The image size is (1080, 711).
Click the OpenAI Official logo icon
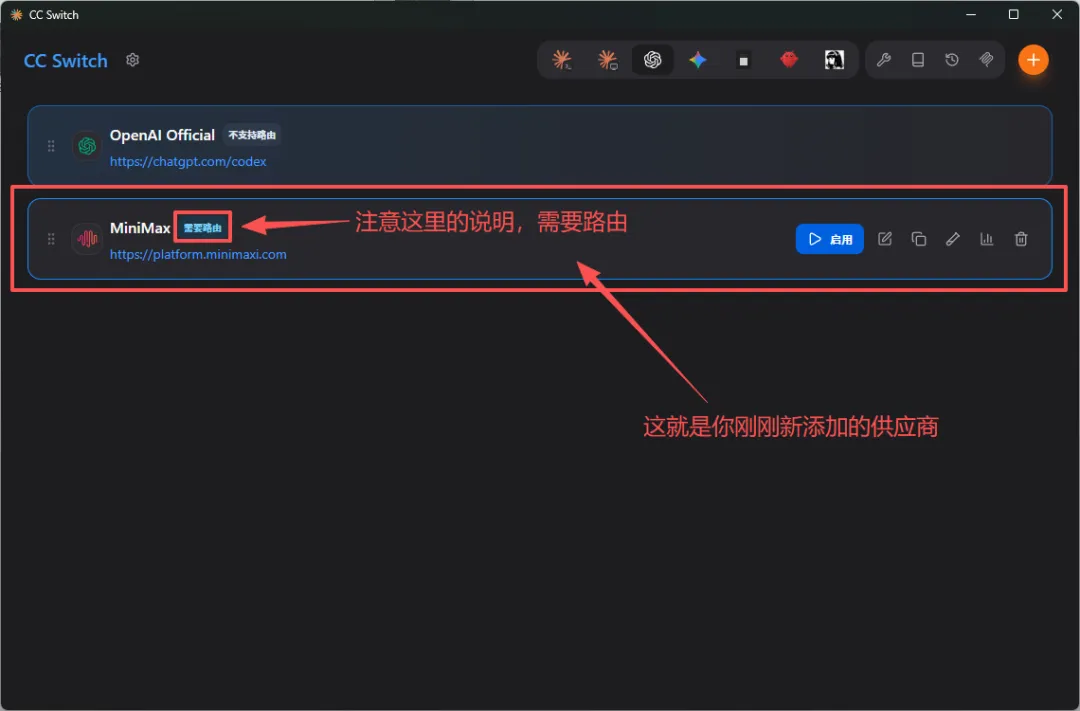tap(87, 146)
